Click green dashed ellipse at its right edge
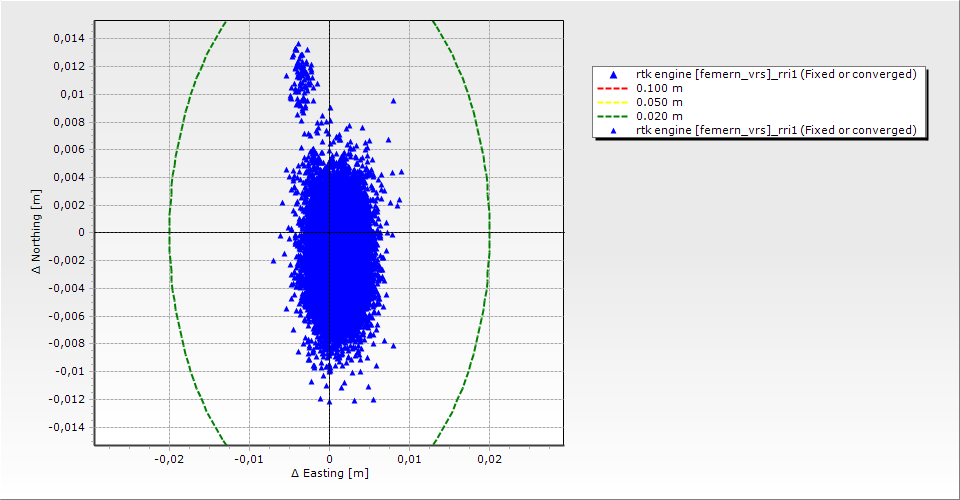This screenshot has height=500, width=960. point(490,232)
